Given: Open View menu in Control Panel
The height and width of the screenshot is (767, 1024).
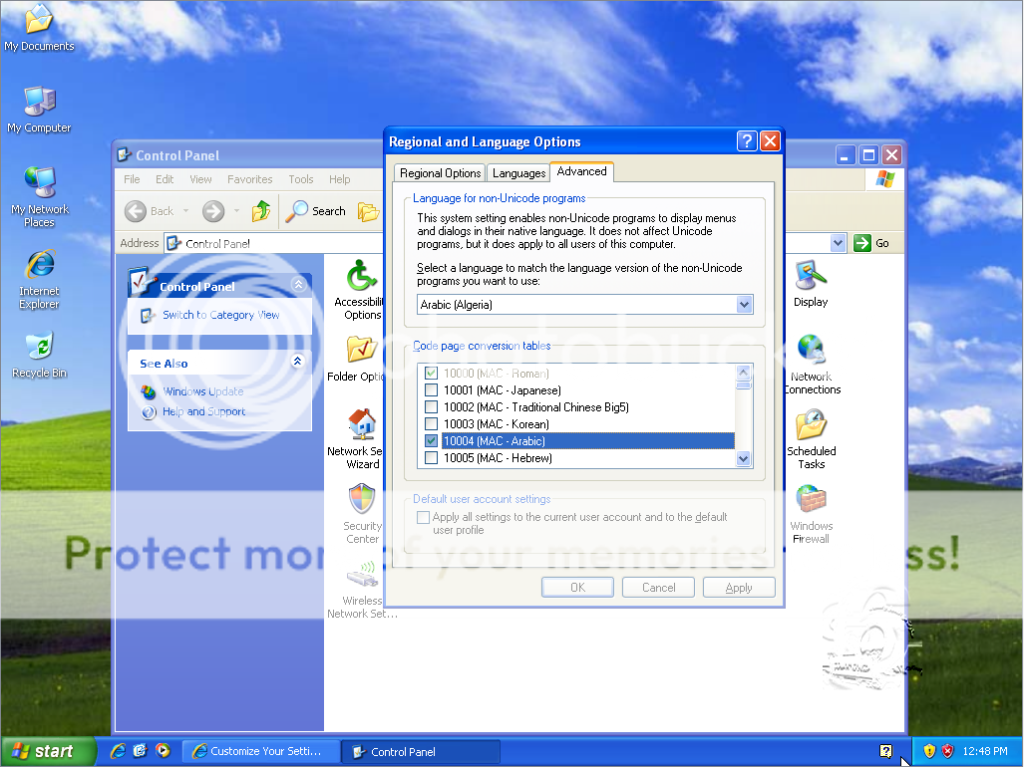Looking at the screenshot, I should [200, 179].
